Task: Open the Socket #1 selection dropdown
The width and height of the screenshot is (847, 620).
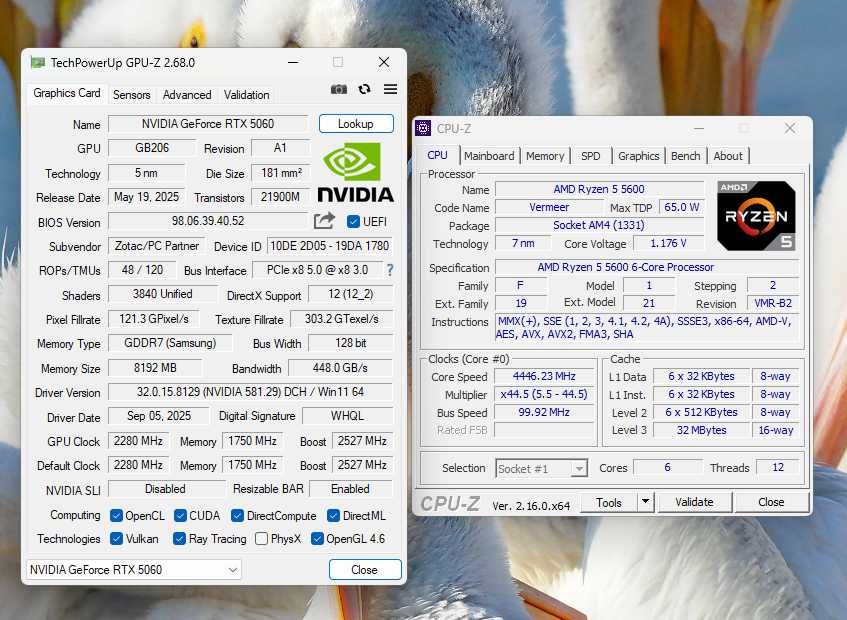Action: click(x=541, y=468)
